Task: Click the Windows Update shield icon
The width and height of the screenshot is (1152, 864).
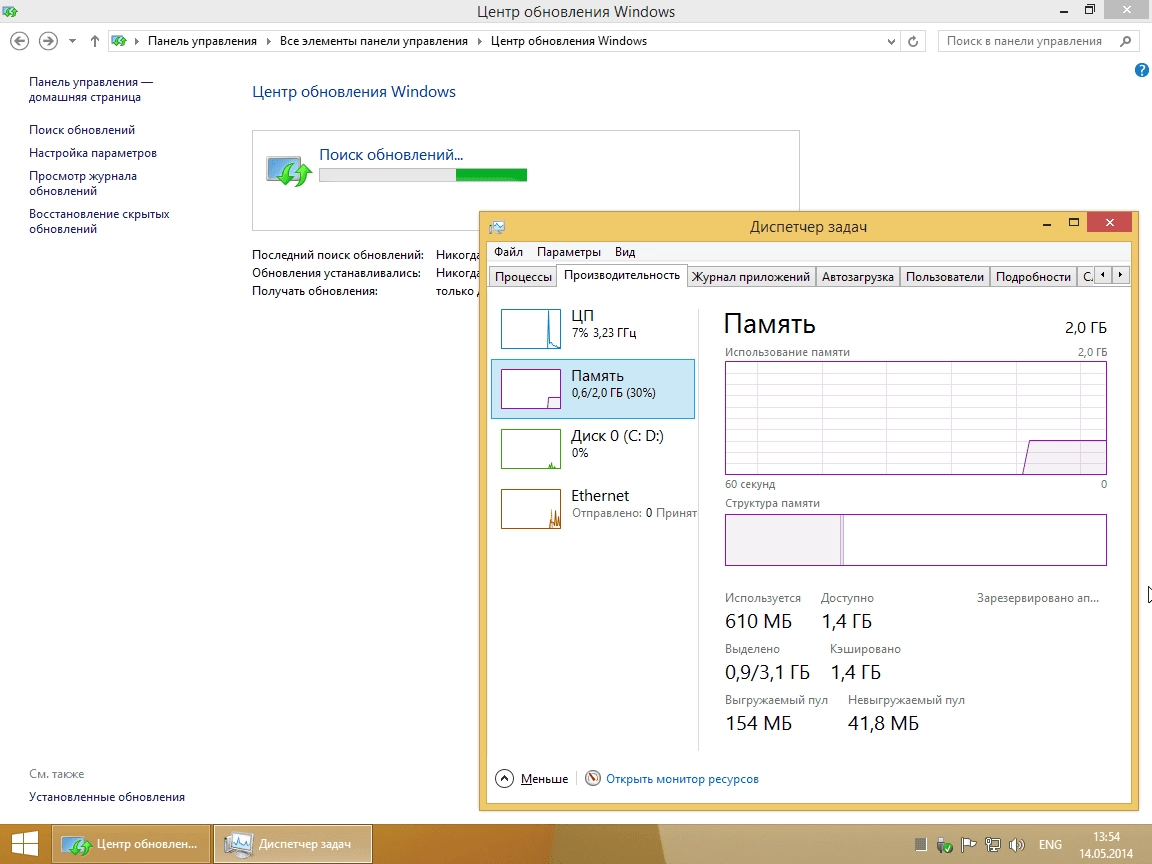Action: [288, 170]
